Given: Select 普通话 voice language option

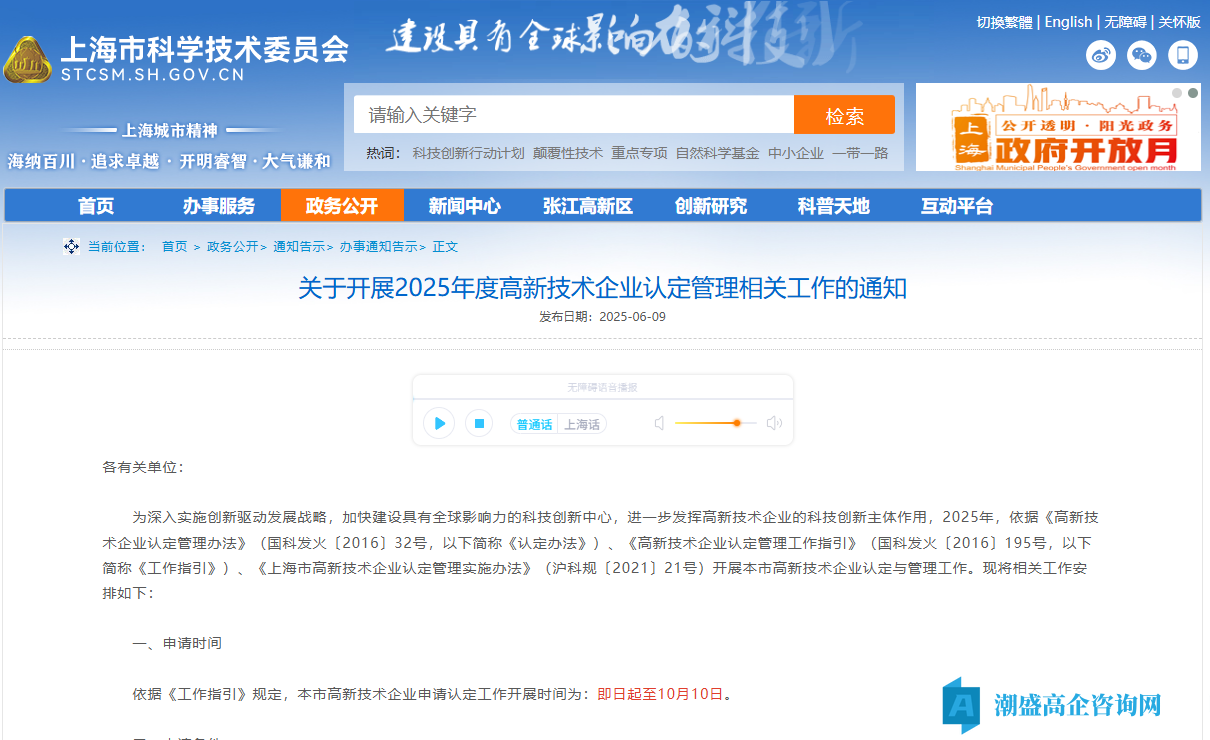Looking at the screenshot, I should click(x=534, y=424).
